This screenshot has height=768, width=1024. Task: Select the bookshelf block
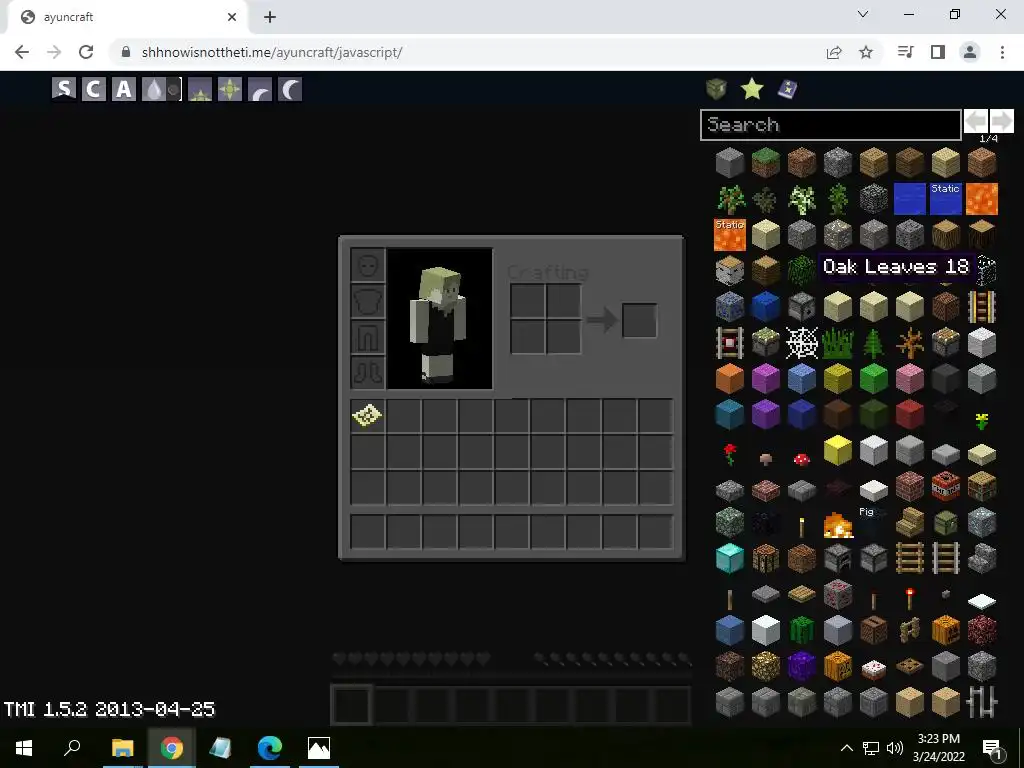click(x=981, y=486)
